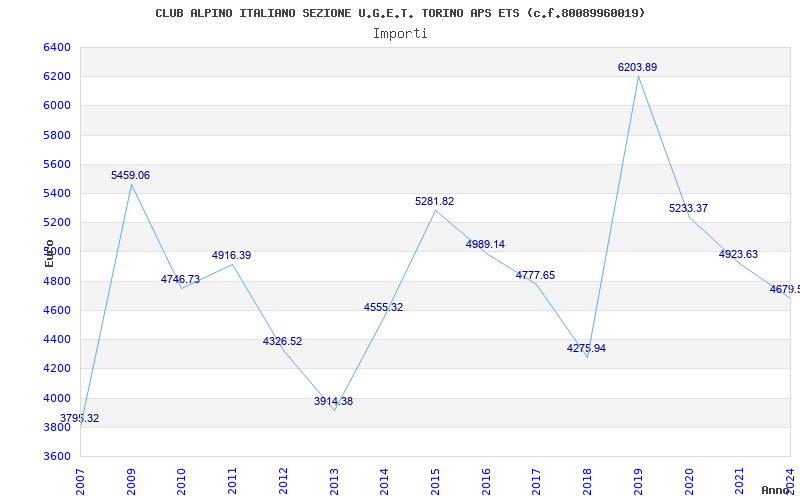Click the x-axis year 2010
This screenshot has width=800, height=500.
click(182, 482)
